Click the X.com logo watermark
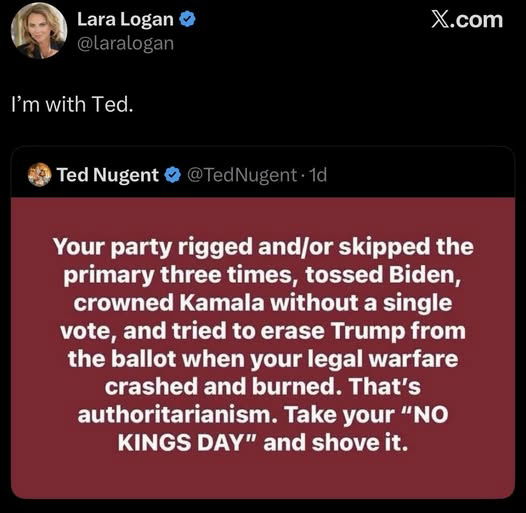Viewport: 526px width, 513px height. (467, 20)
